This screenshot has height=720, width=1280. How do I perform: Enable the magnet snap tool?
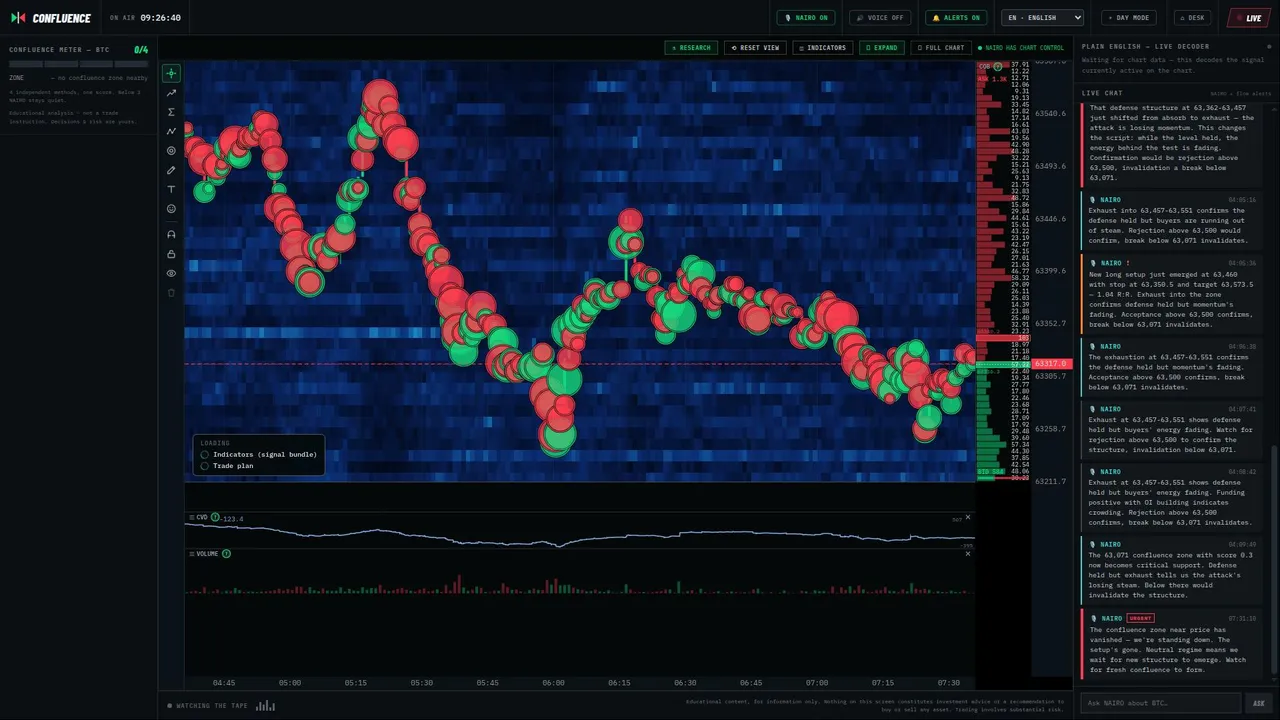pos(171,234)
